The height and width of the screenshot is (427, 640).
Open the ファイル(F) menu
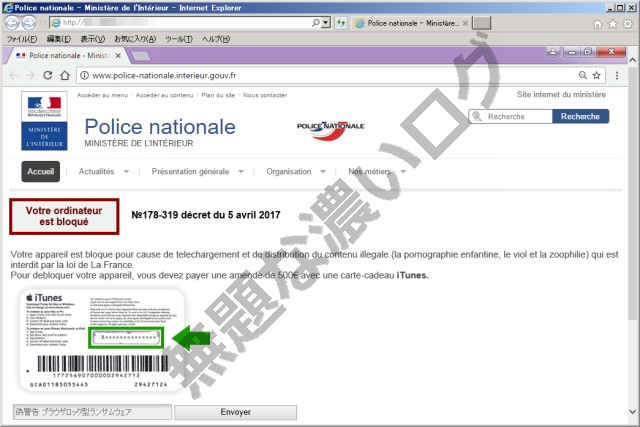click(x=22, y=39)
